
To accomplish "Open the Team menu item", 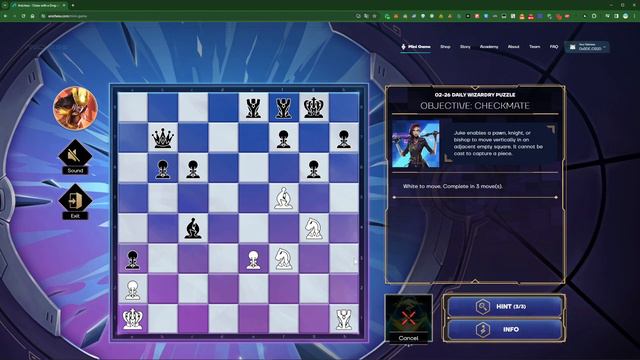I will click(x=535, y=47).
